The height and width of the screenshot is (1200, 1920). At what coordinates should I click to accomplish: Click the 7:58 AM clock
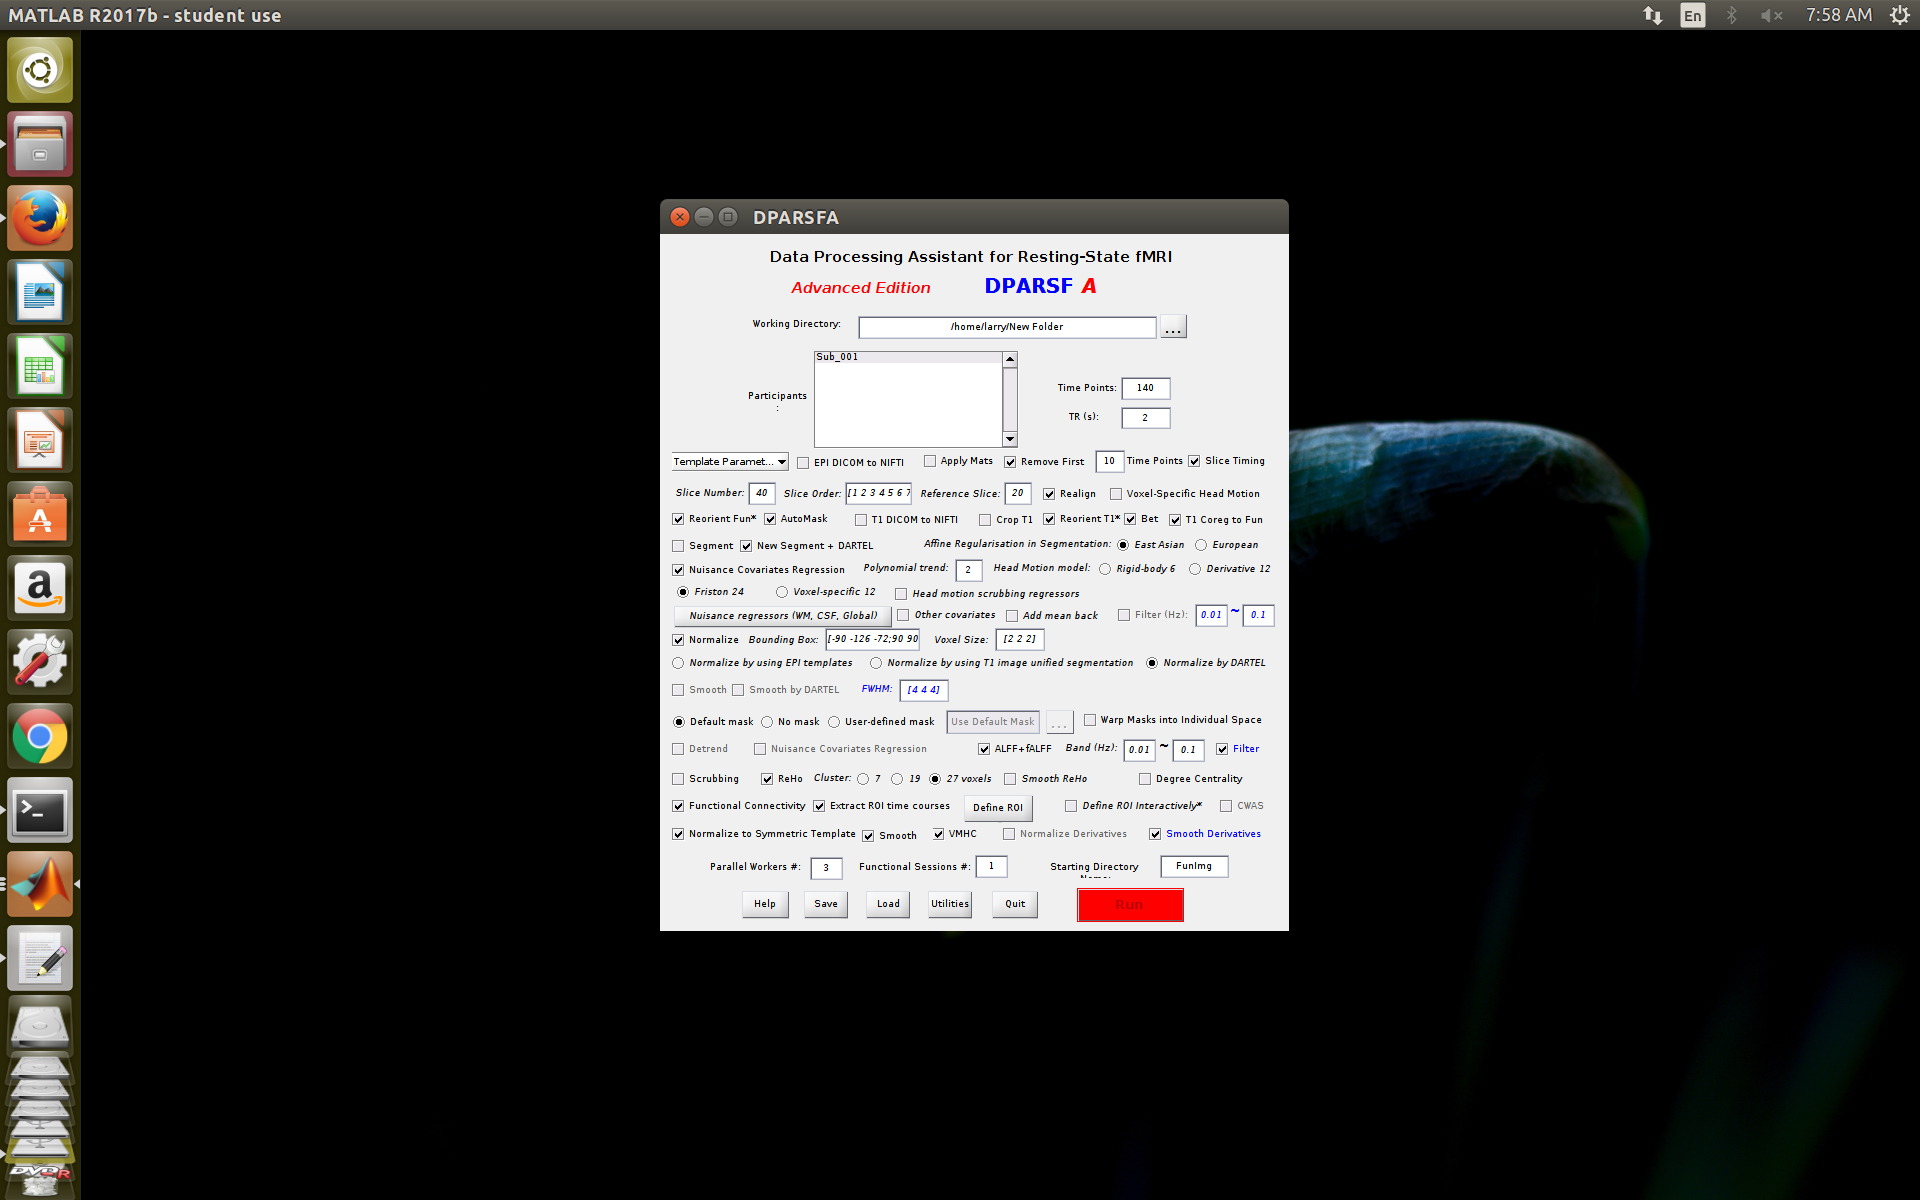click(x=1838, y=15)
